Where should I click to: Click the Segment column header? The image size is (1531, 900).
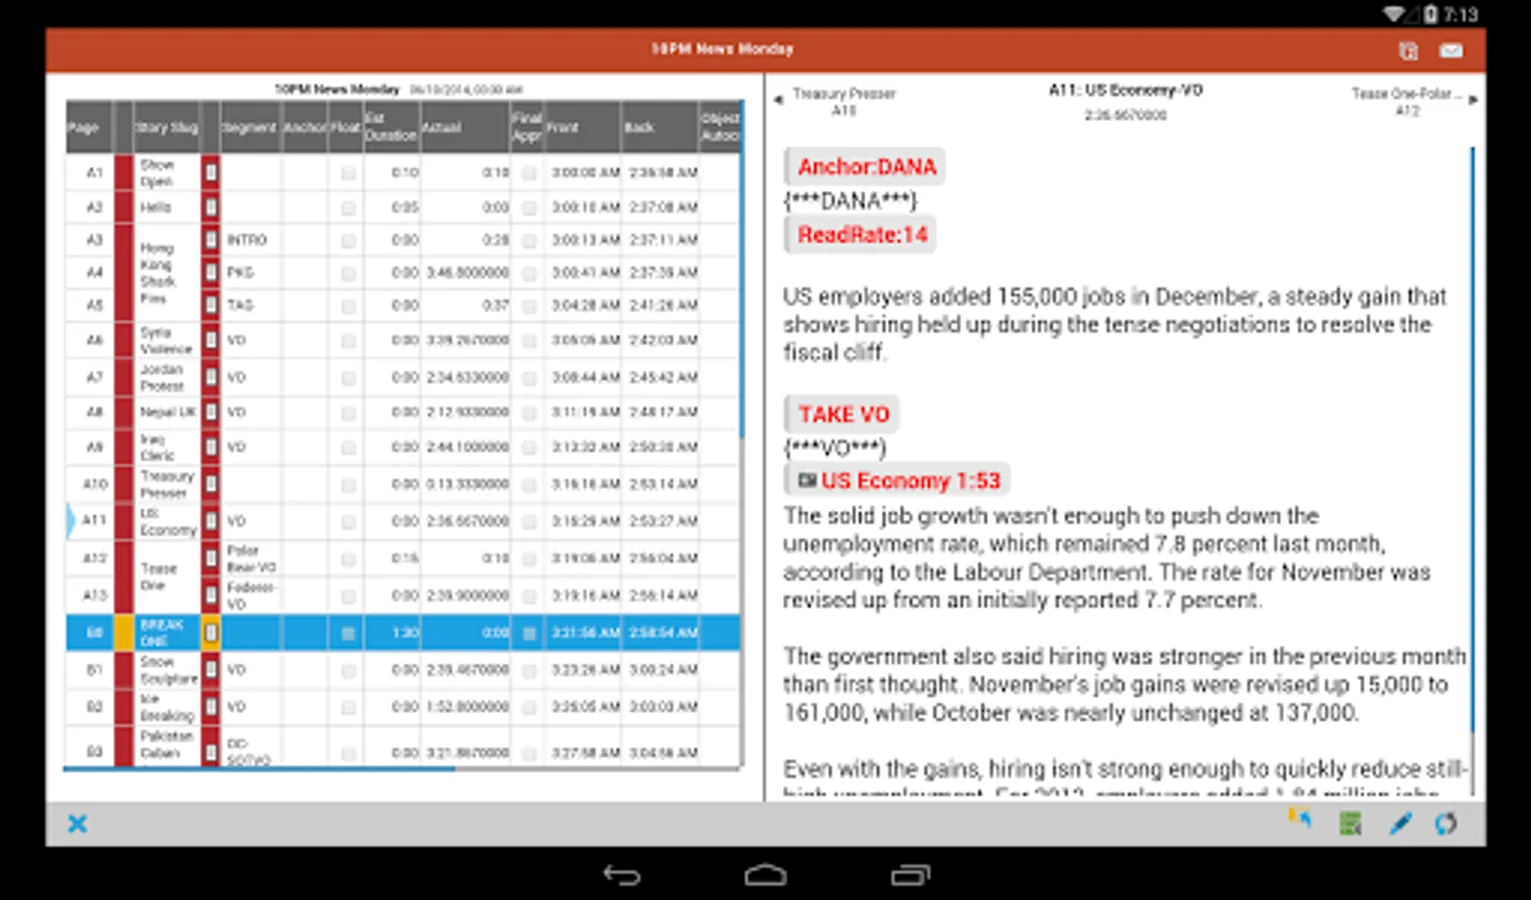[250, 127]
